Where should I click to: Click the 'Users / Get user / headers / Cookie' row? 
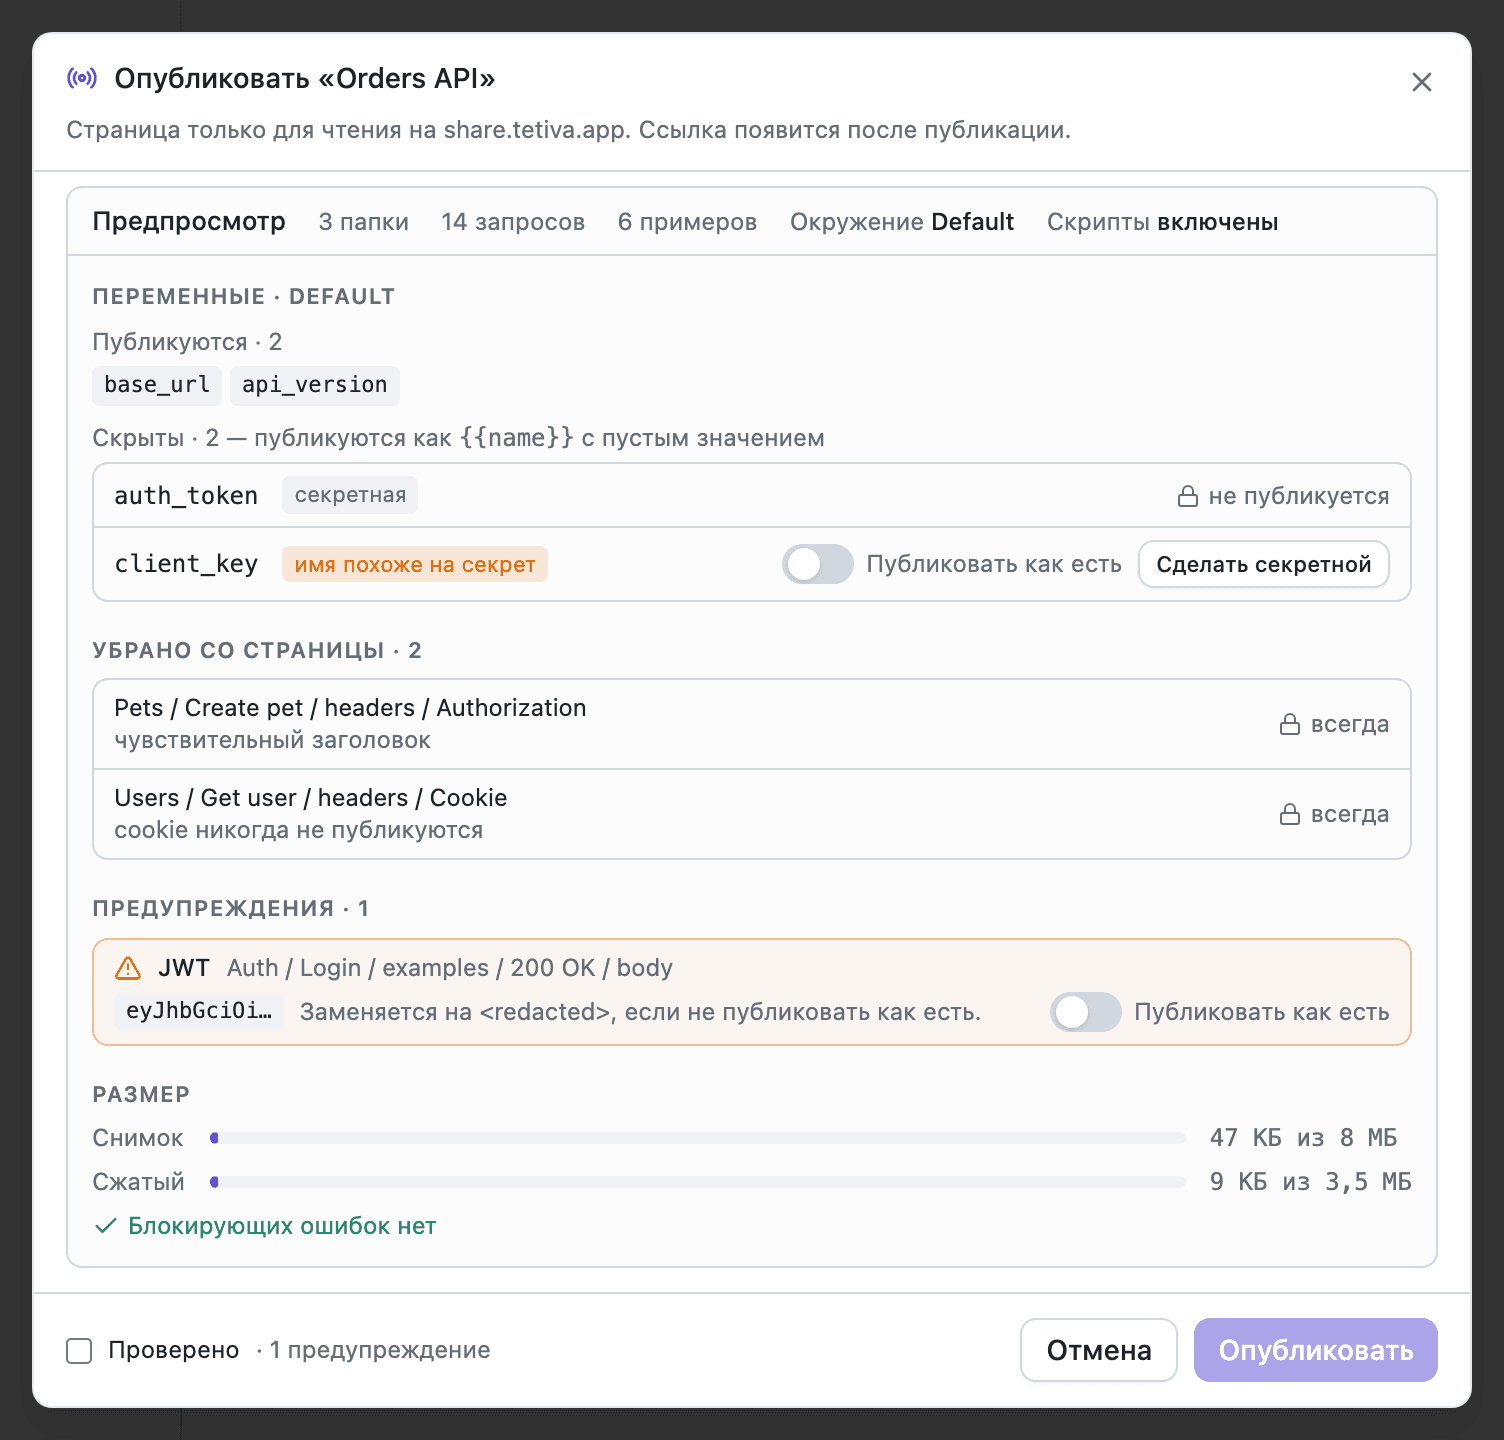click(752, 814)
